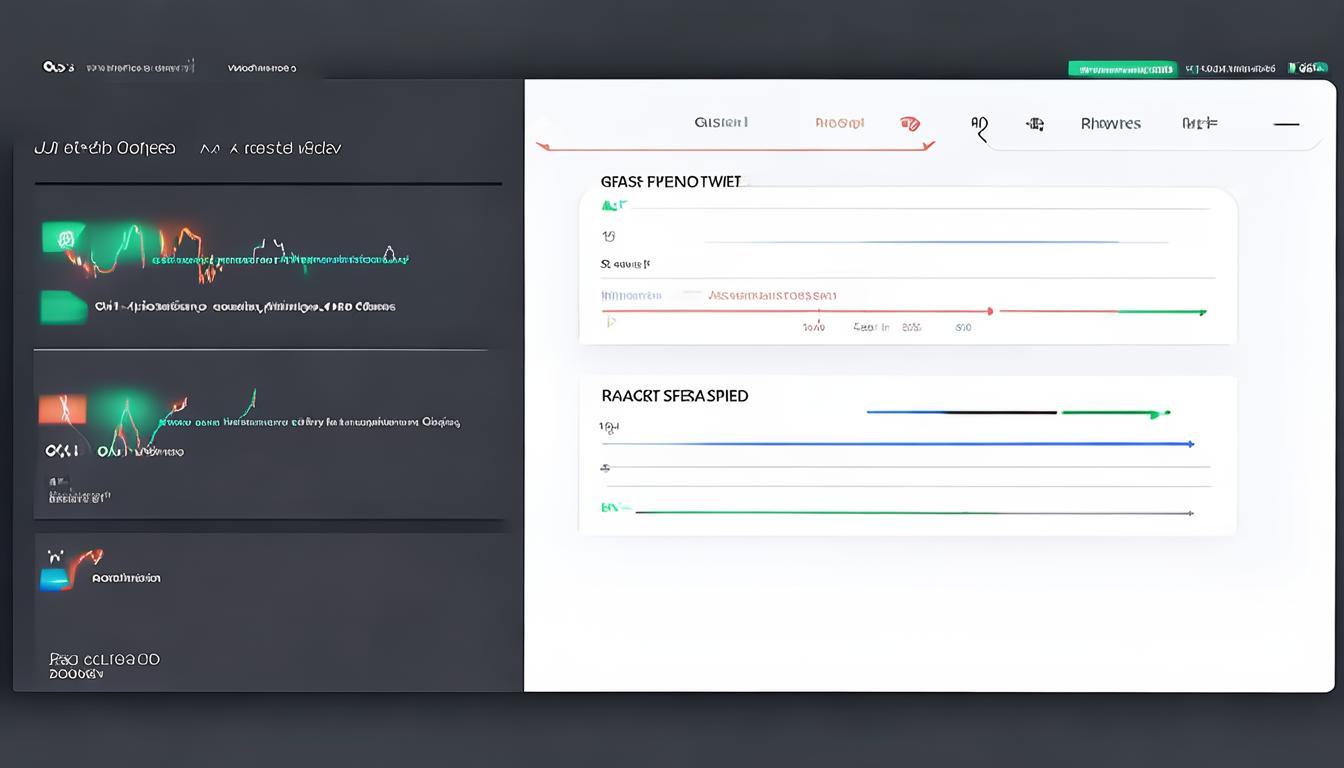This screenshot has height=768, width=1344.
Task: Click the orange square icon in second chart panel
Action: click(62, 409)
